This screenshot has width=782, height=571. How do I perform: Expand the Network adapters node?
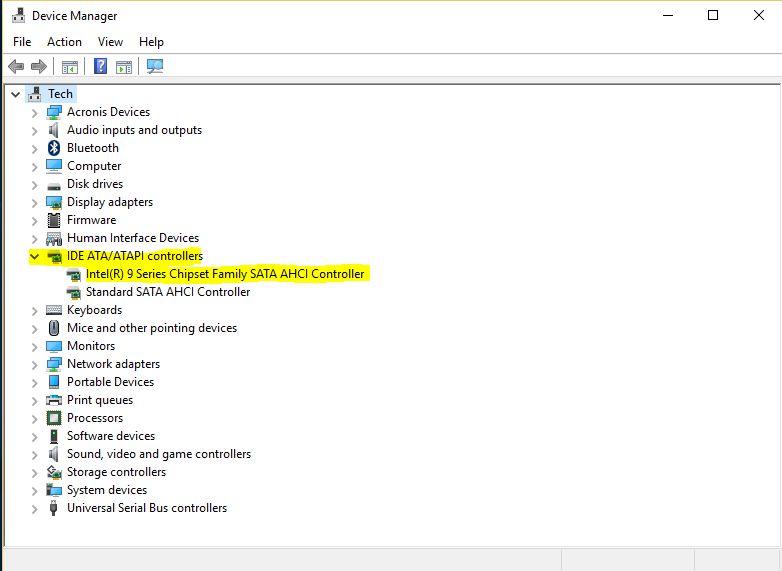pyautogui.click(x=35, y=364)
